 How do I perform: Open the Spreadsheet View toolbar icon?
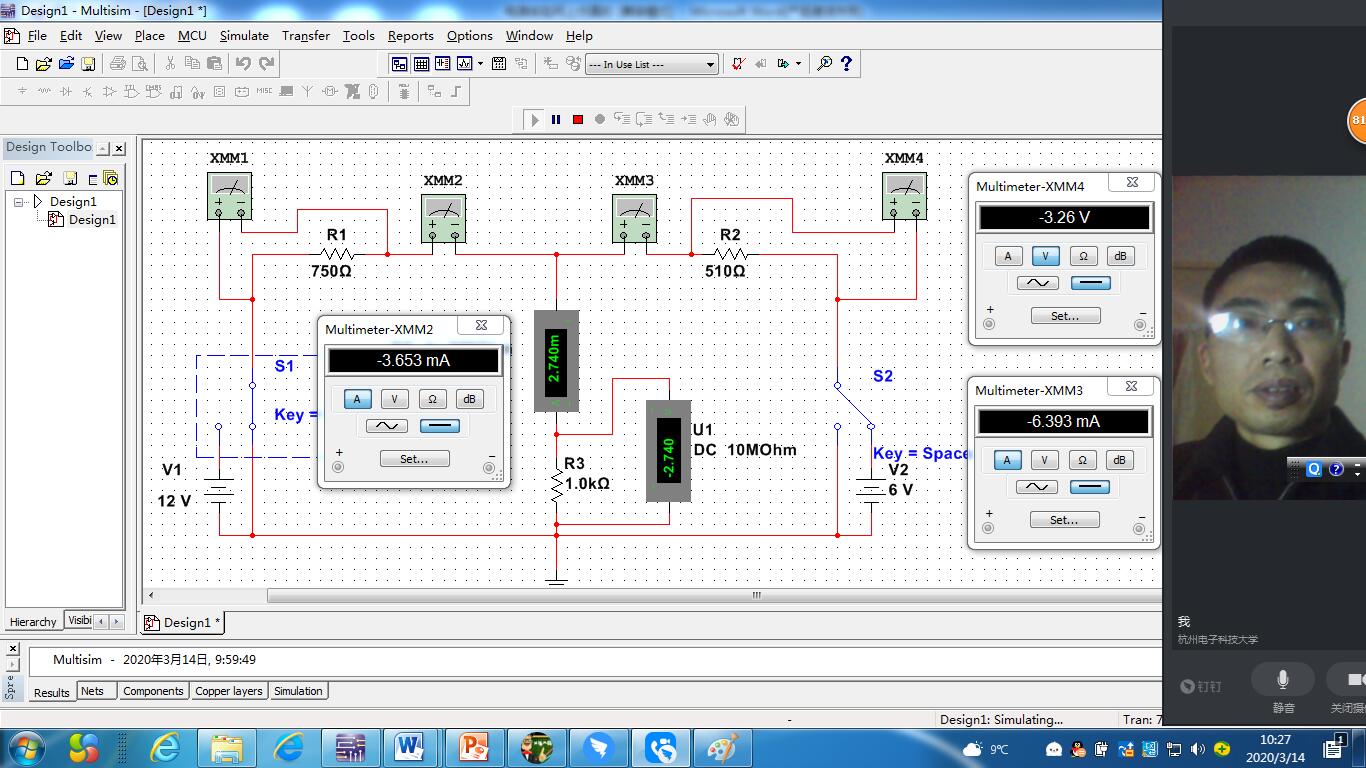click(421, 64)
